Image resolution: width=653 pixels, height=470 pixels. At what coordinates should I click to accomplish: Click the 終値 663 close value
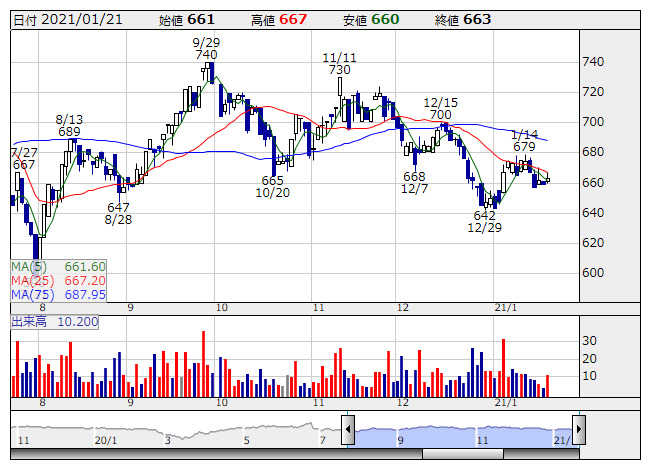463,20
